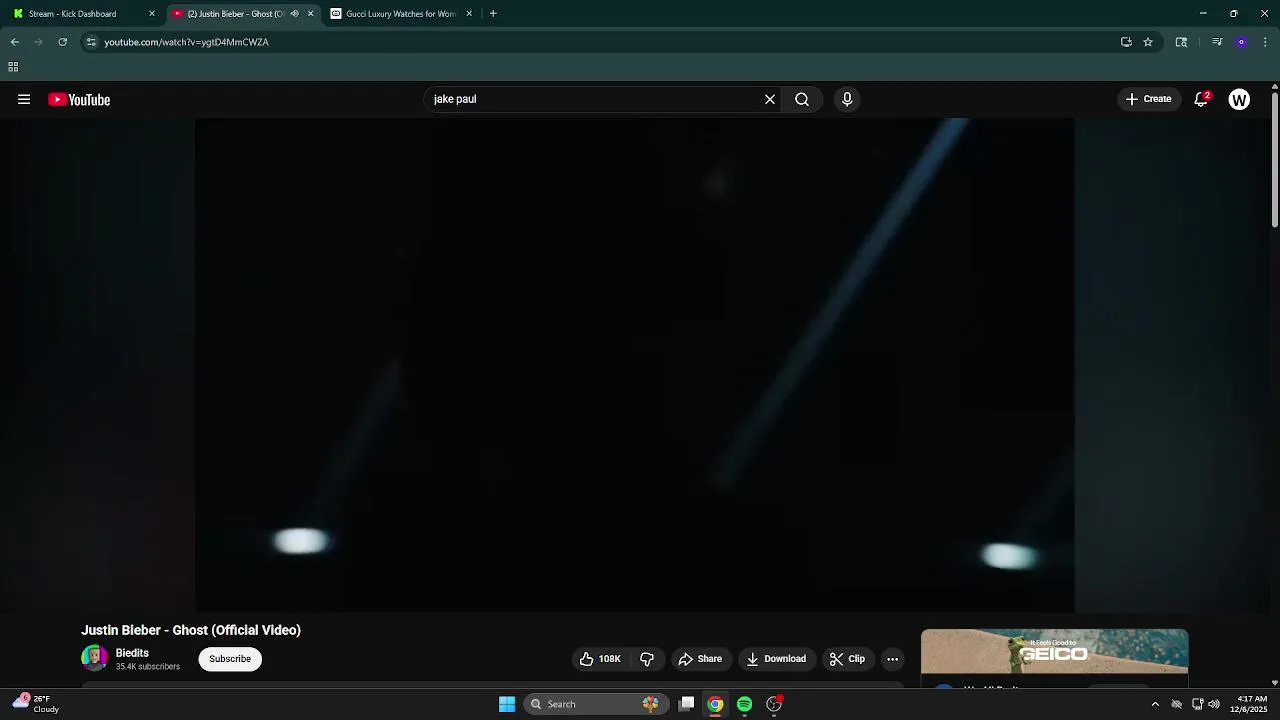
Task: Download the Ghost video
Action: point(776,659)
